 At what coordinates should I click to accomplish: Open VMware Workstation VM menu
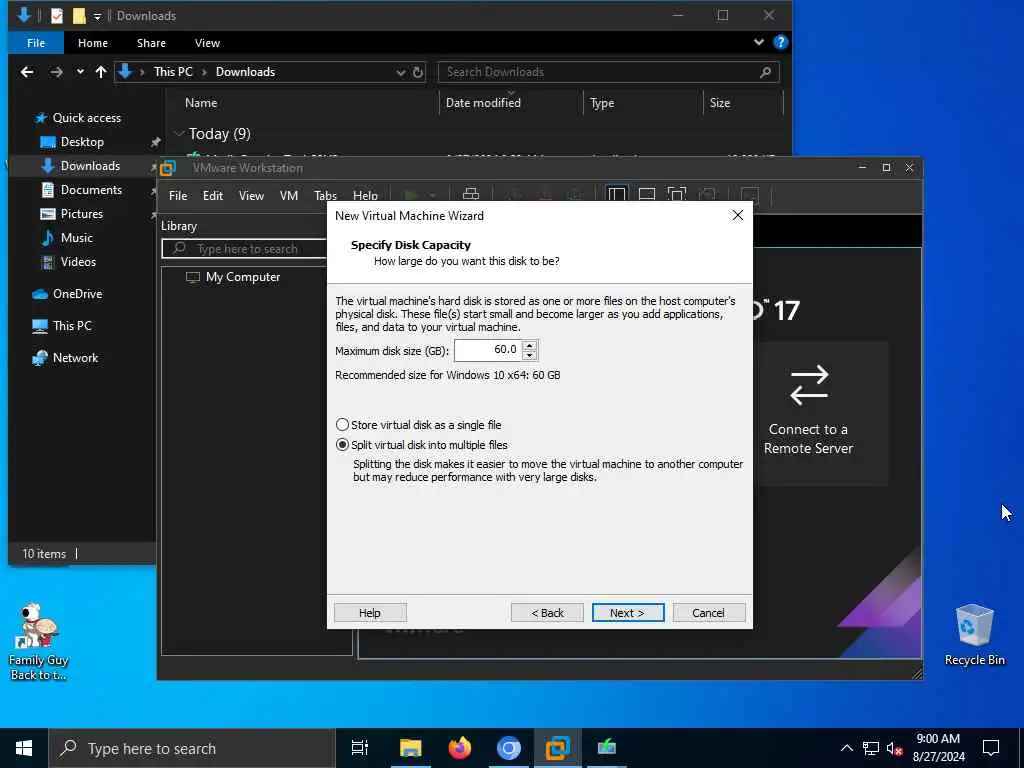289,195
